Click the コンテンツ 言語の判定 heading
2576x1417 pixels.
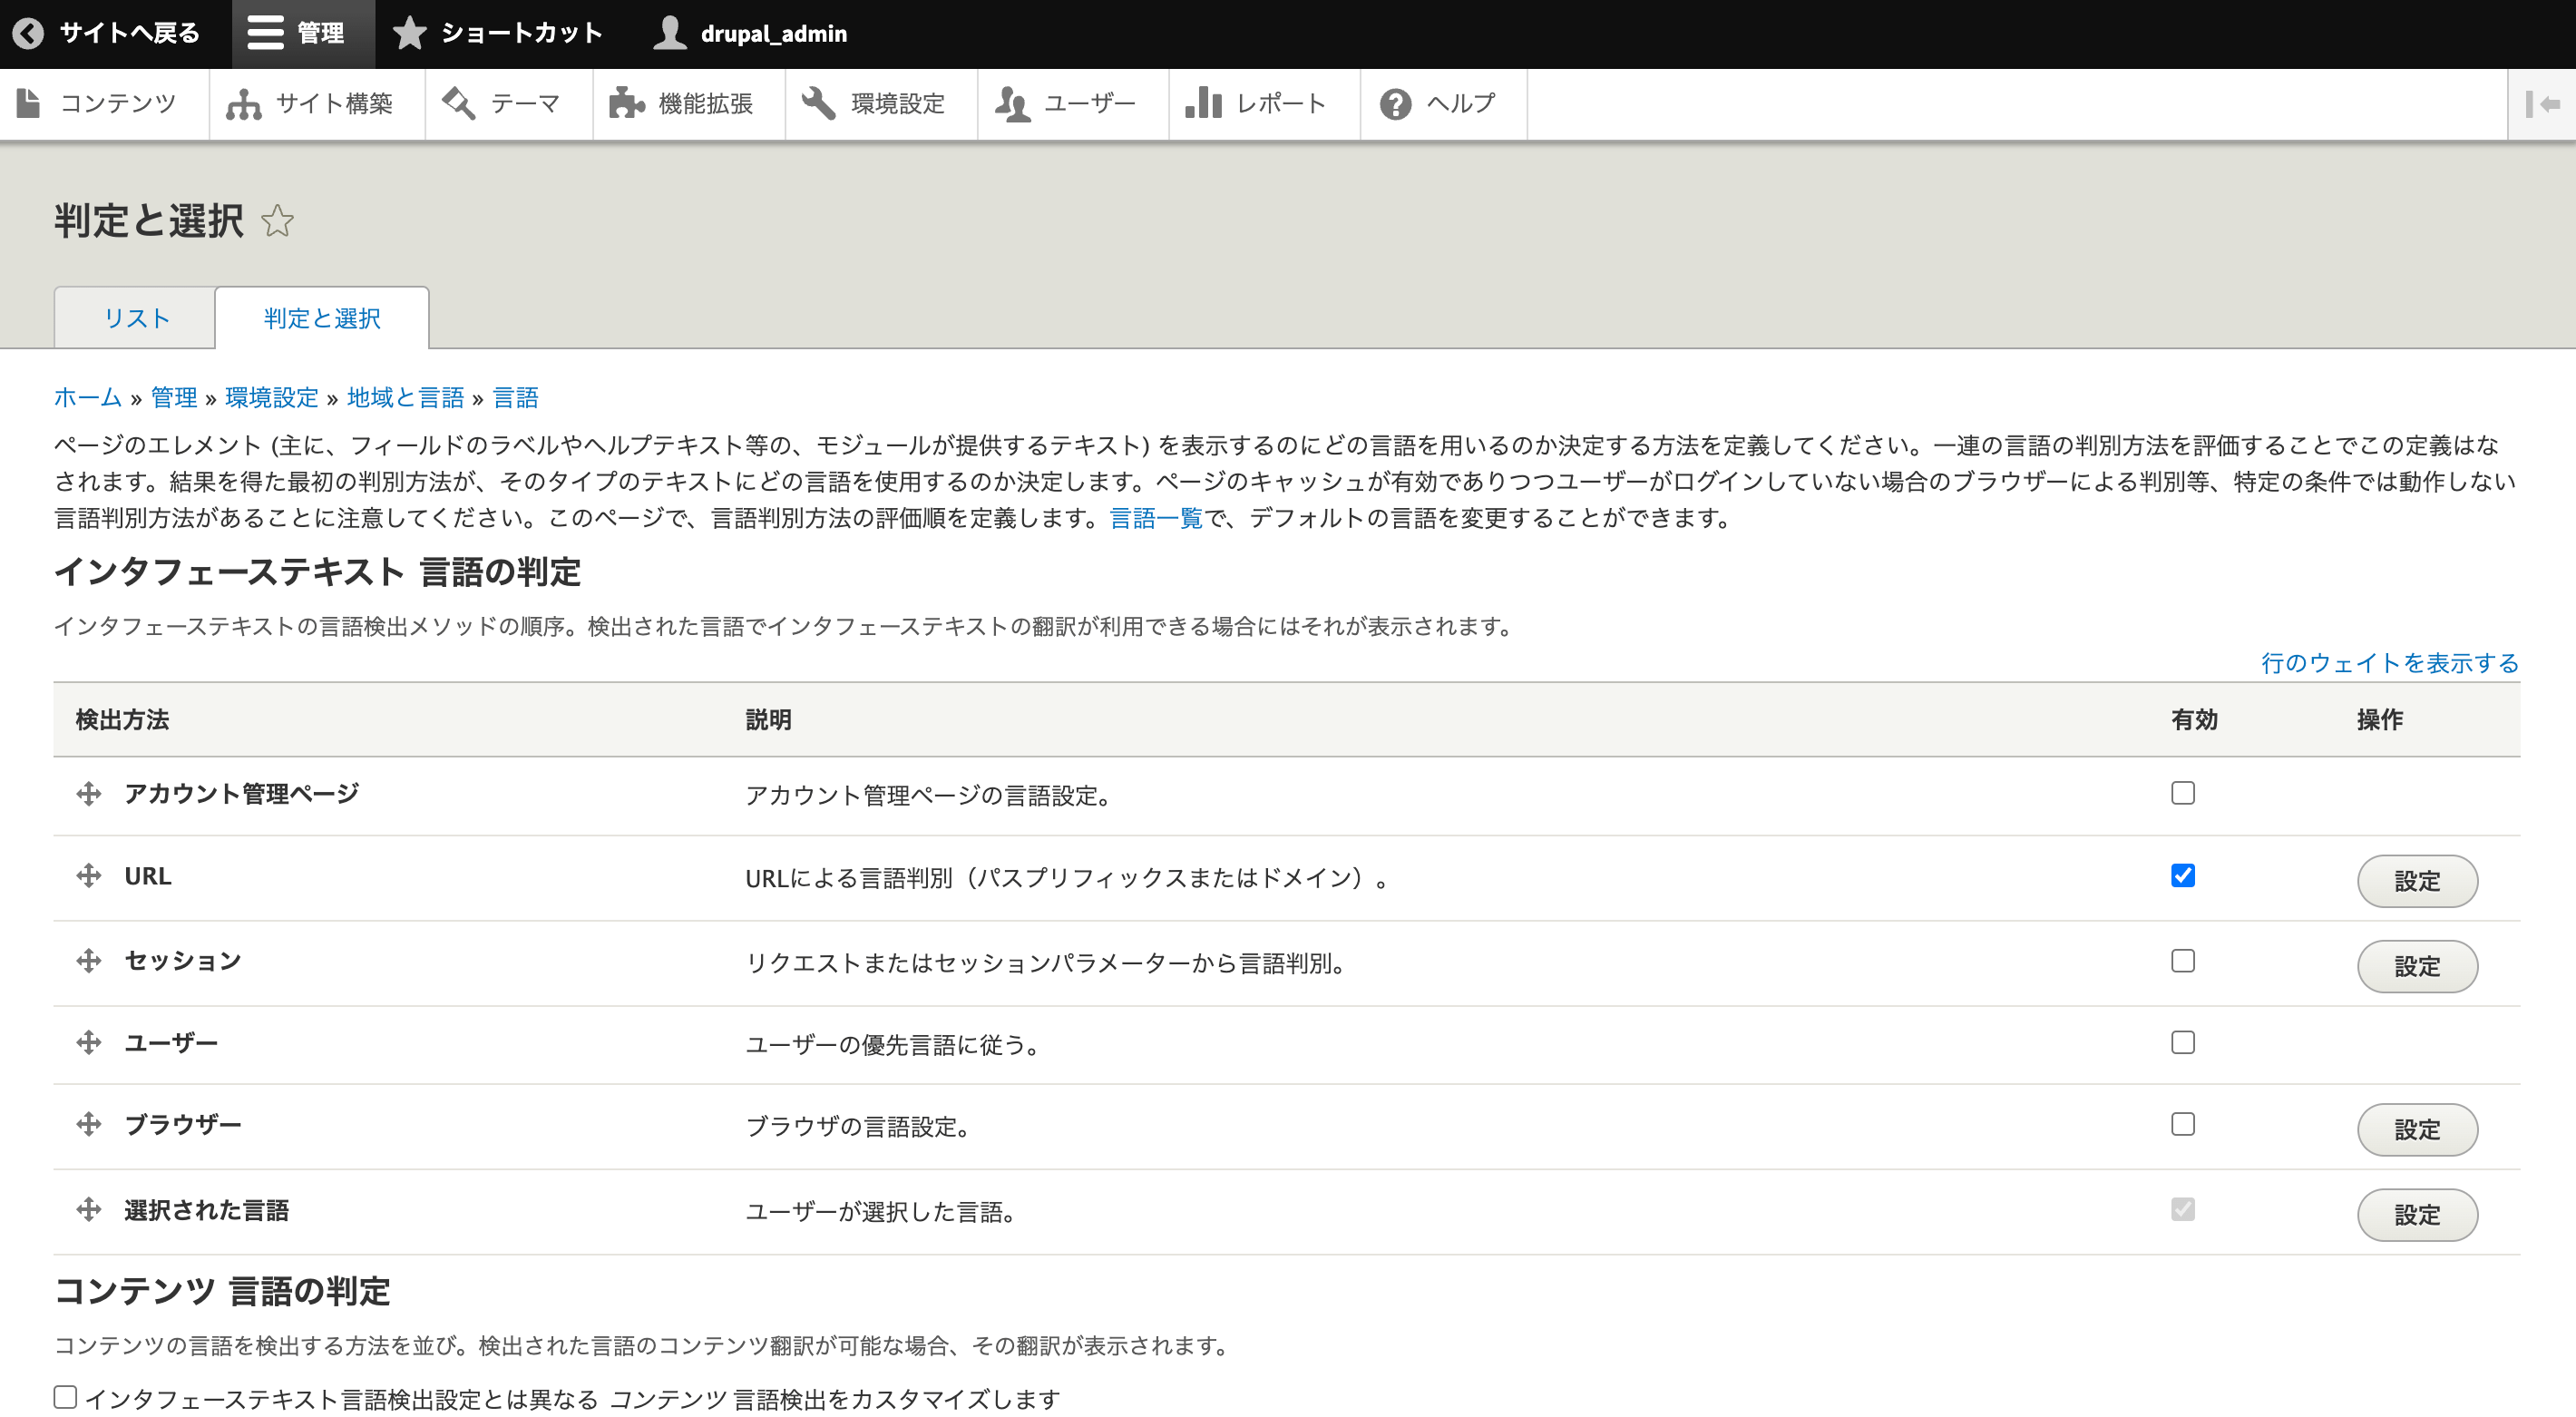tap(222, 1291)
